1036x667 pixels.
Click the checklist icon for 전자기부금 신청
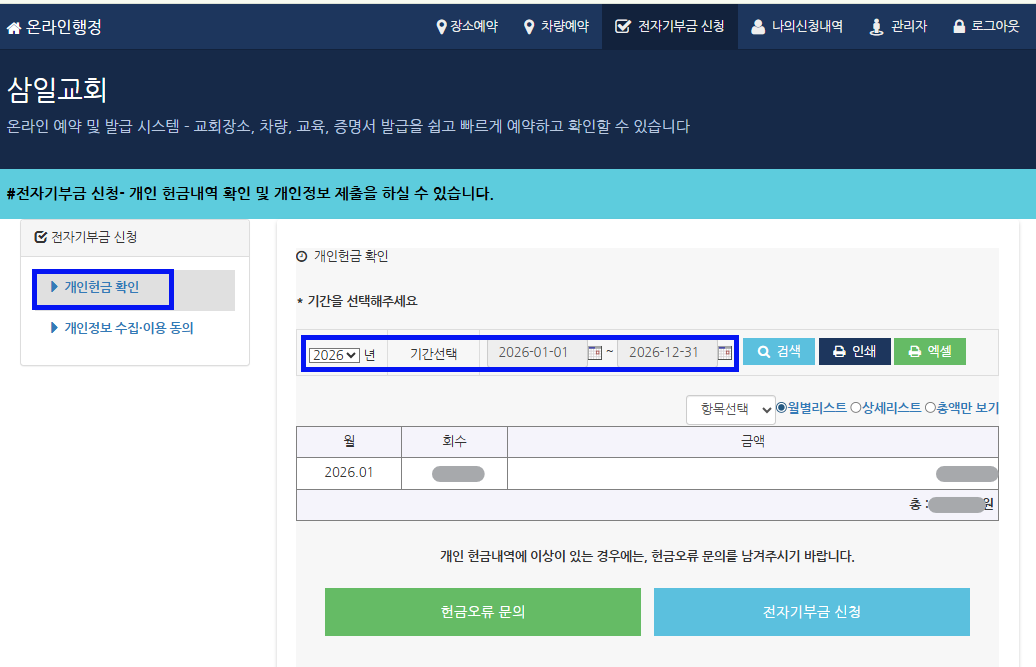tap(621, 27)
